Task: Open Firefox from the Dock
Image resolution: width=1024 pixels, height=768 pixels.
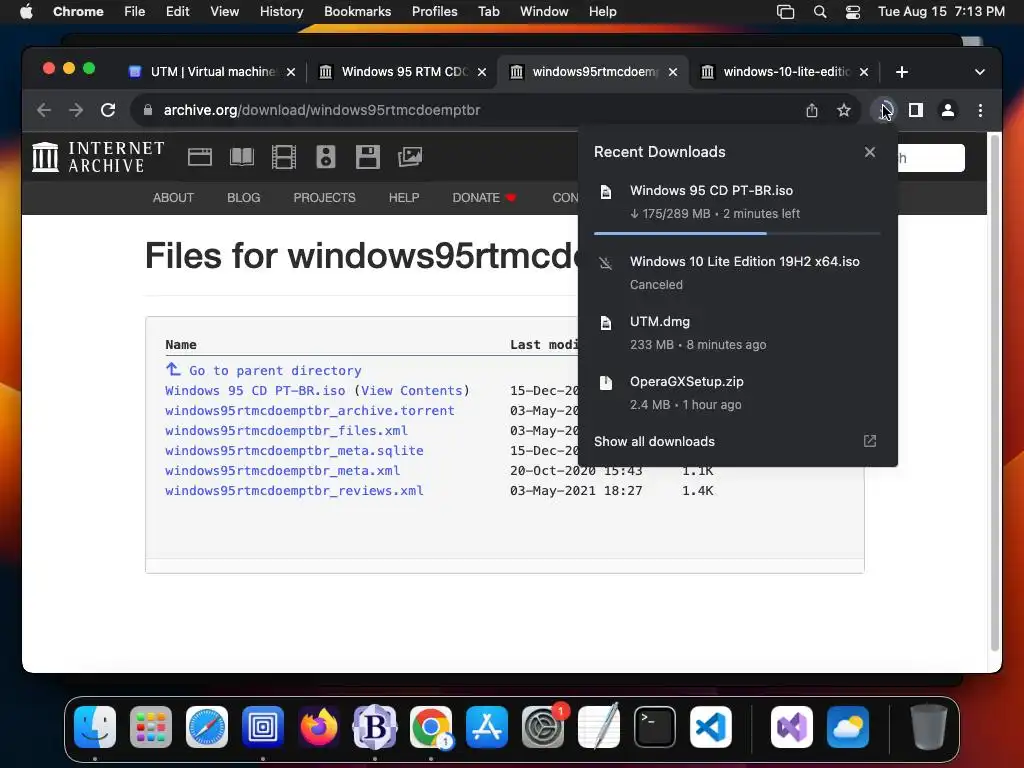Action: 319,727
